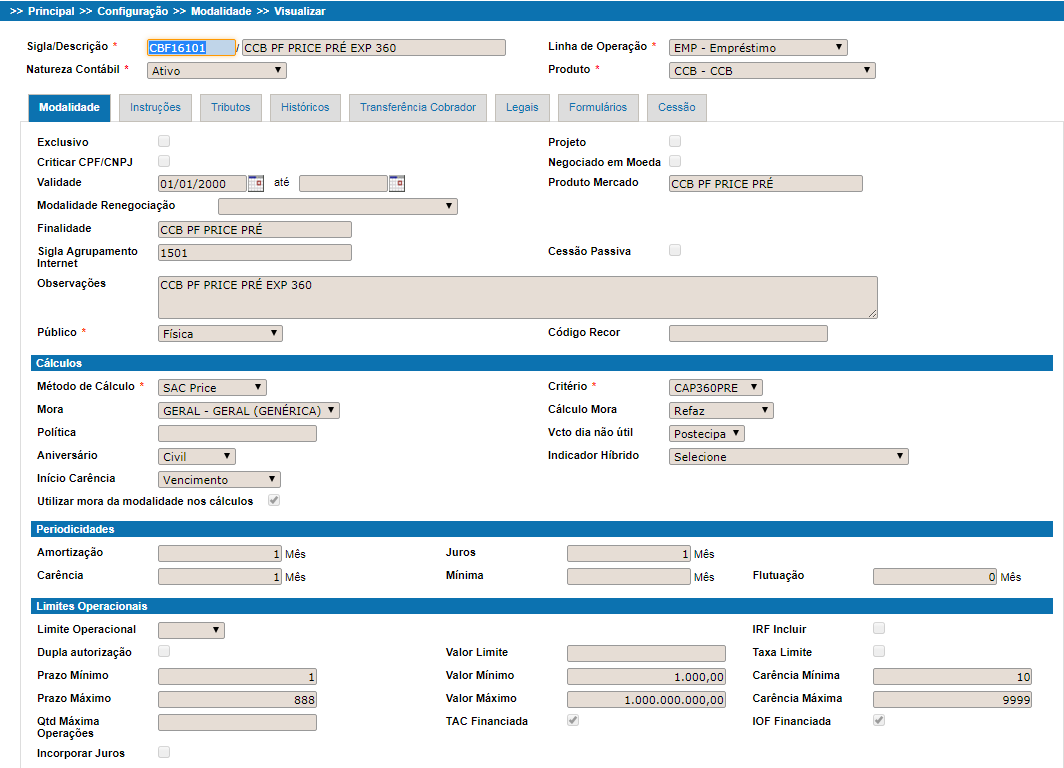Go to Principal in the breadcrumb
This screenshot has width=1064, height=768.
click(x=51, y=11)
